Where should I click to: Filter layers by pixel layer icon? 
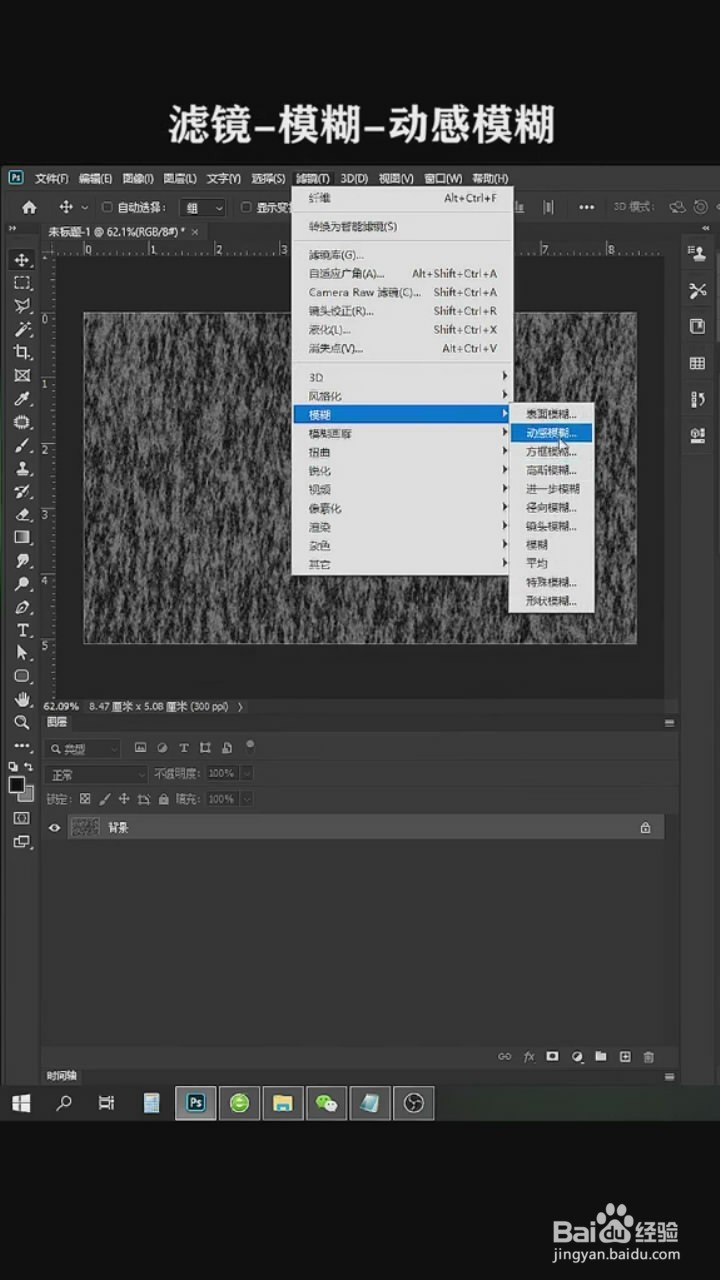(x=140, y=747)
